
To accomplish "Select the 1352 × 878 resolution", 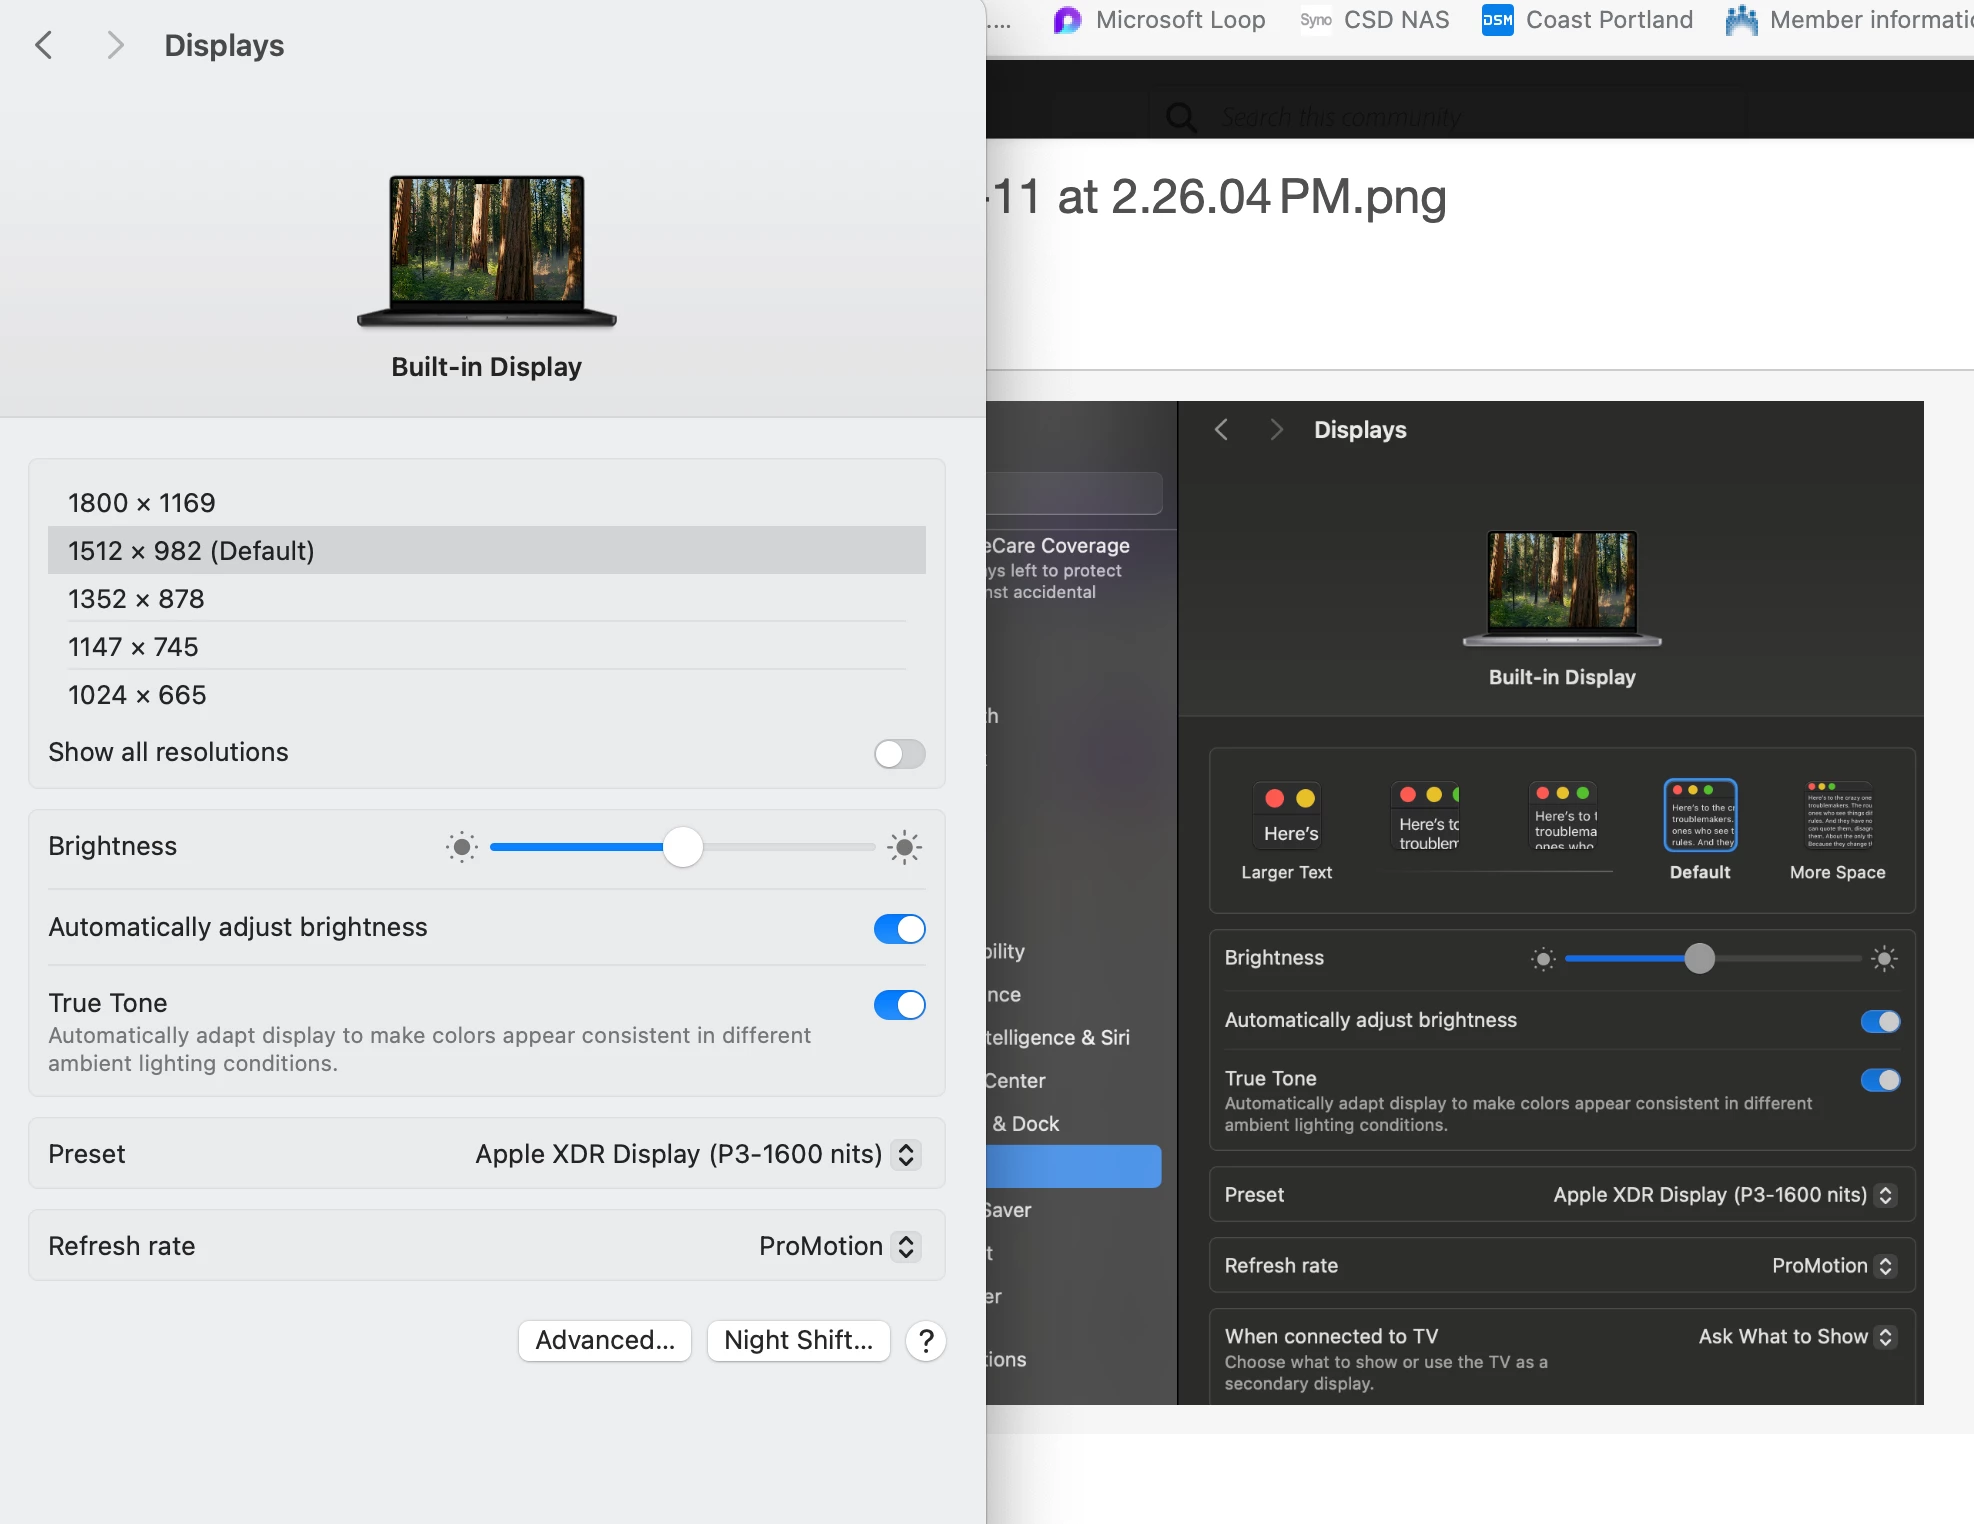I will point(136,599).
